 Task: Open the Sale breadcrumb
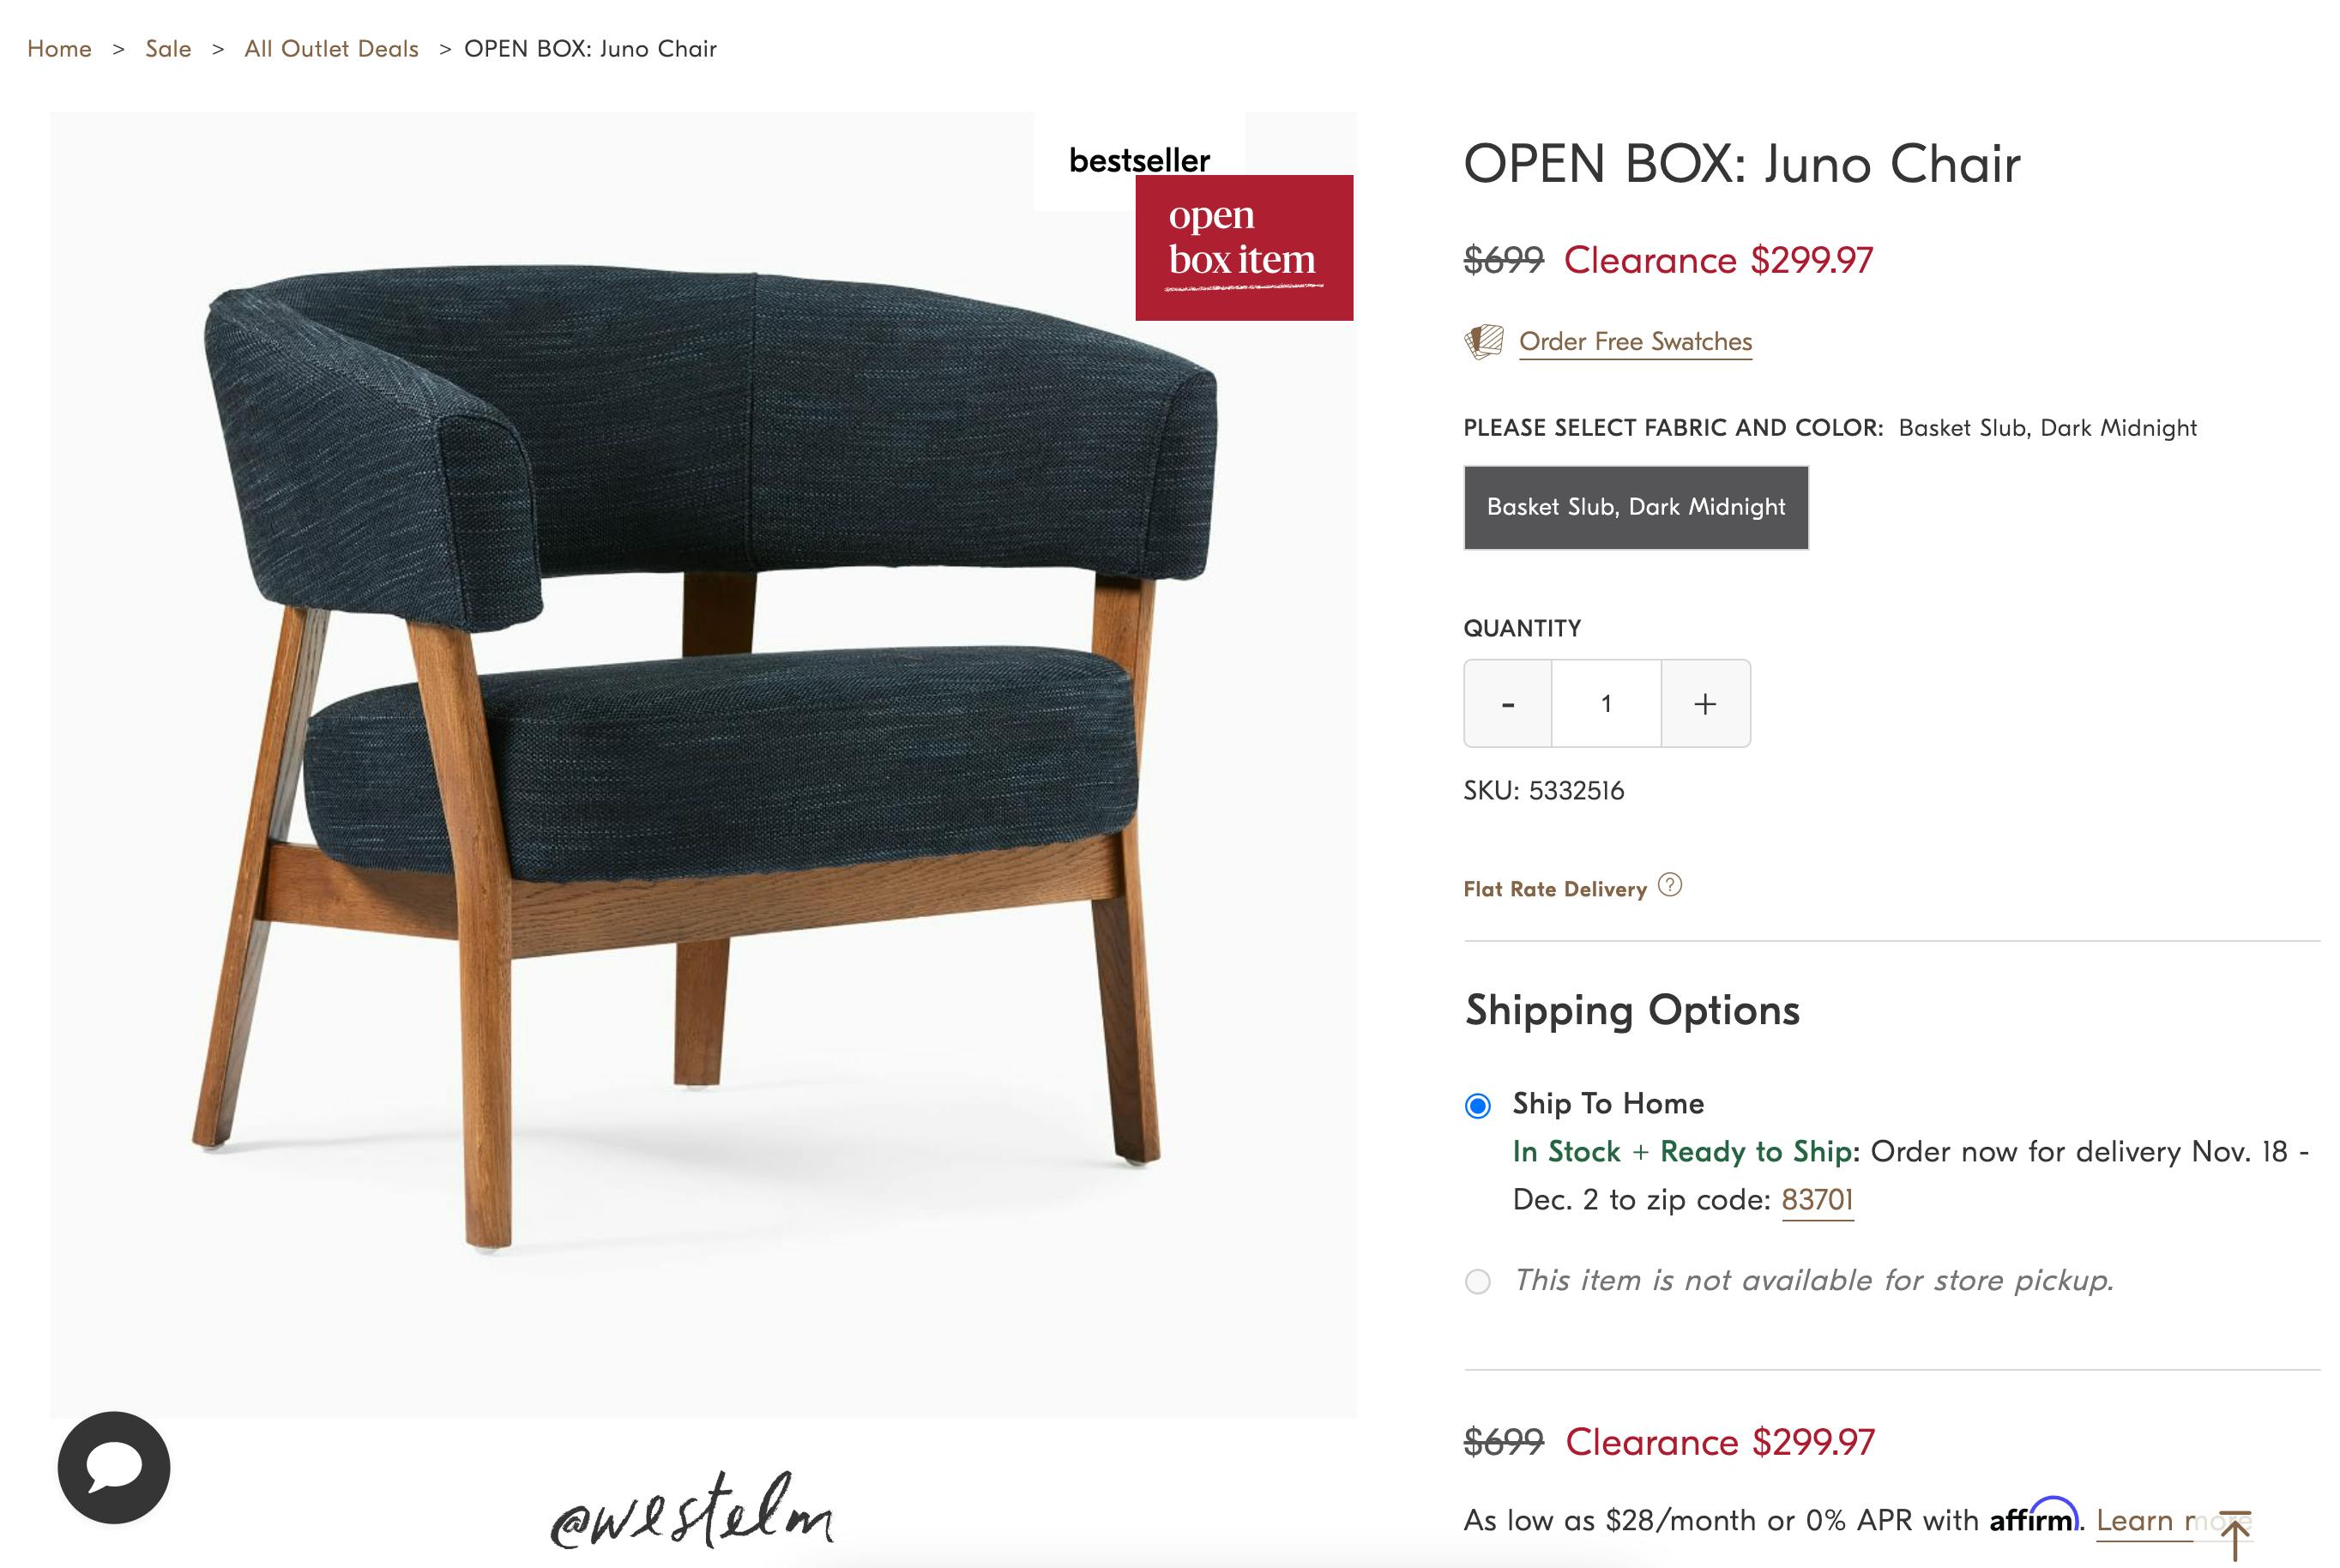pos(168,49)
